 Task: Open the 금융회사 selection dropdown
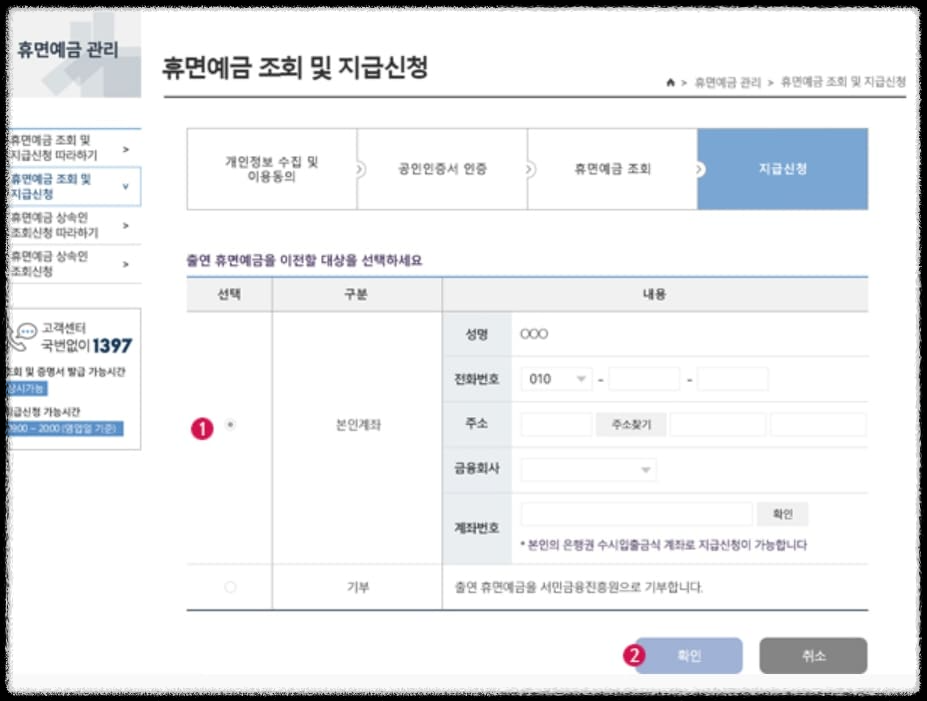[x=589, y=468]
